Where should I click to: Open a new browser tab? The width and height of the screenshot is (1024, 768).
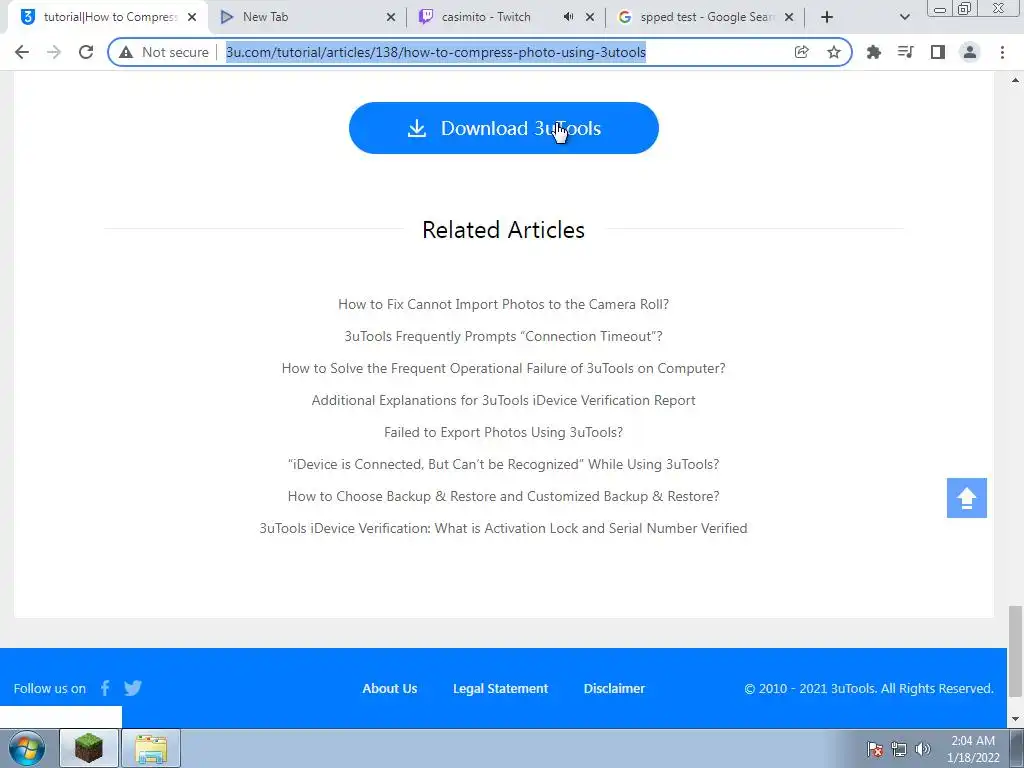click(827, 17)
